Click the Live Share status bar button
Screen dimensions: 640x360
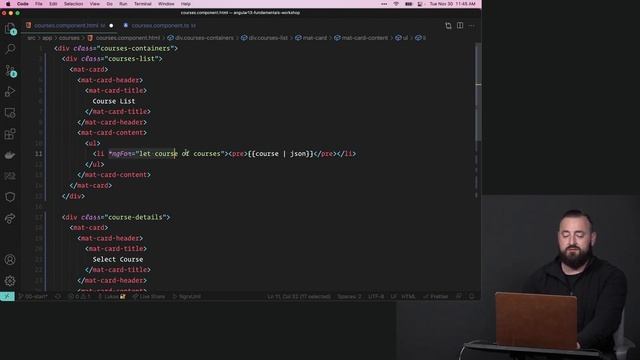coord(149,296)
